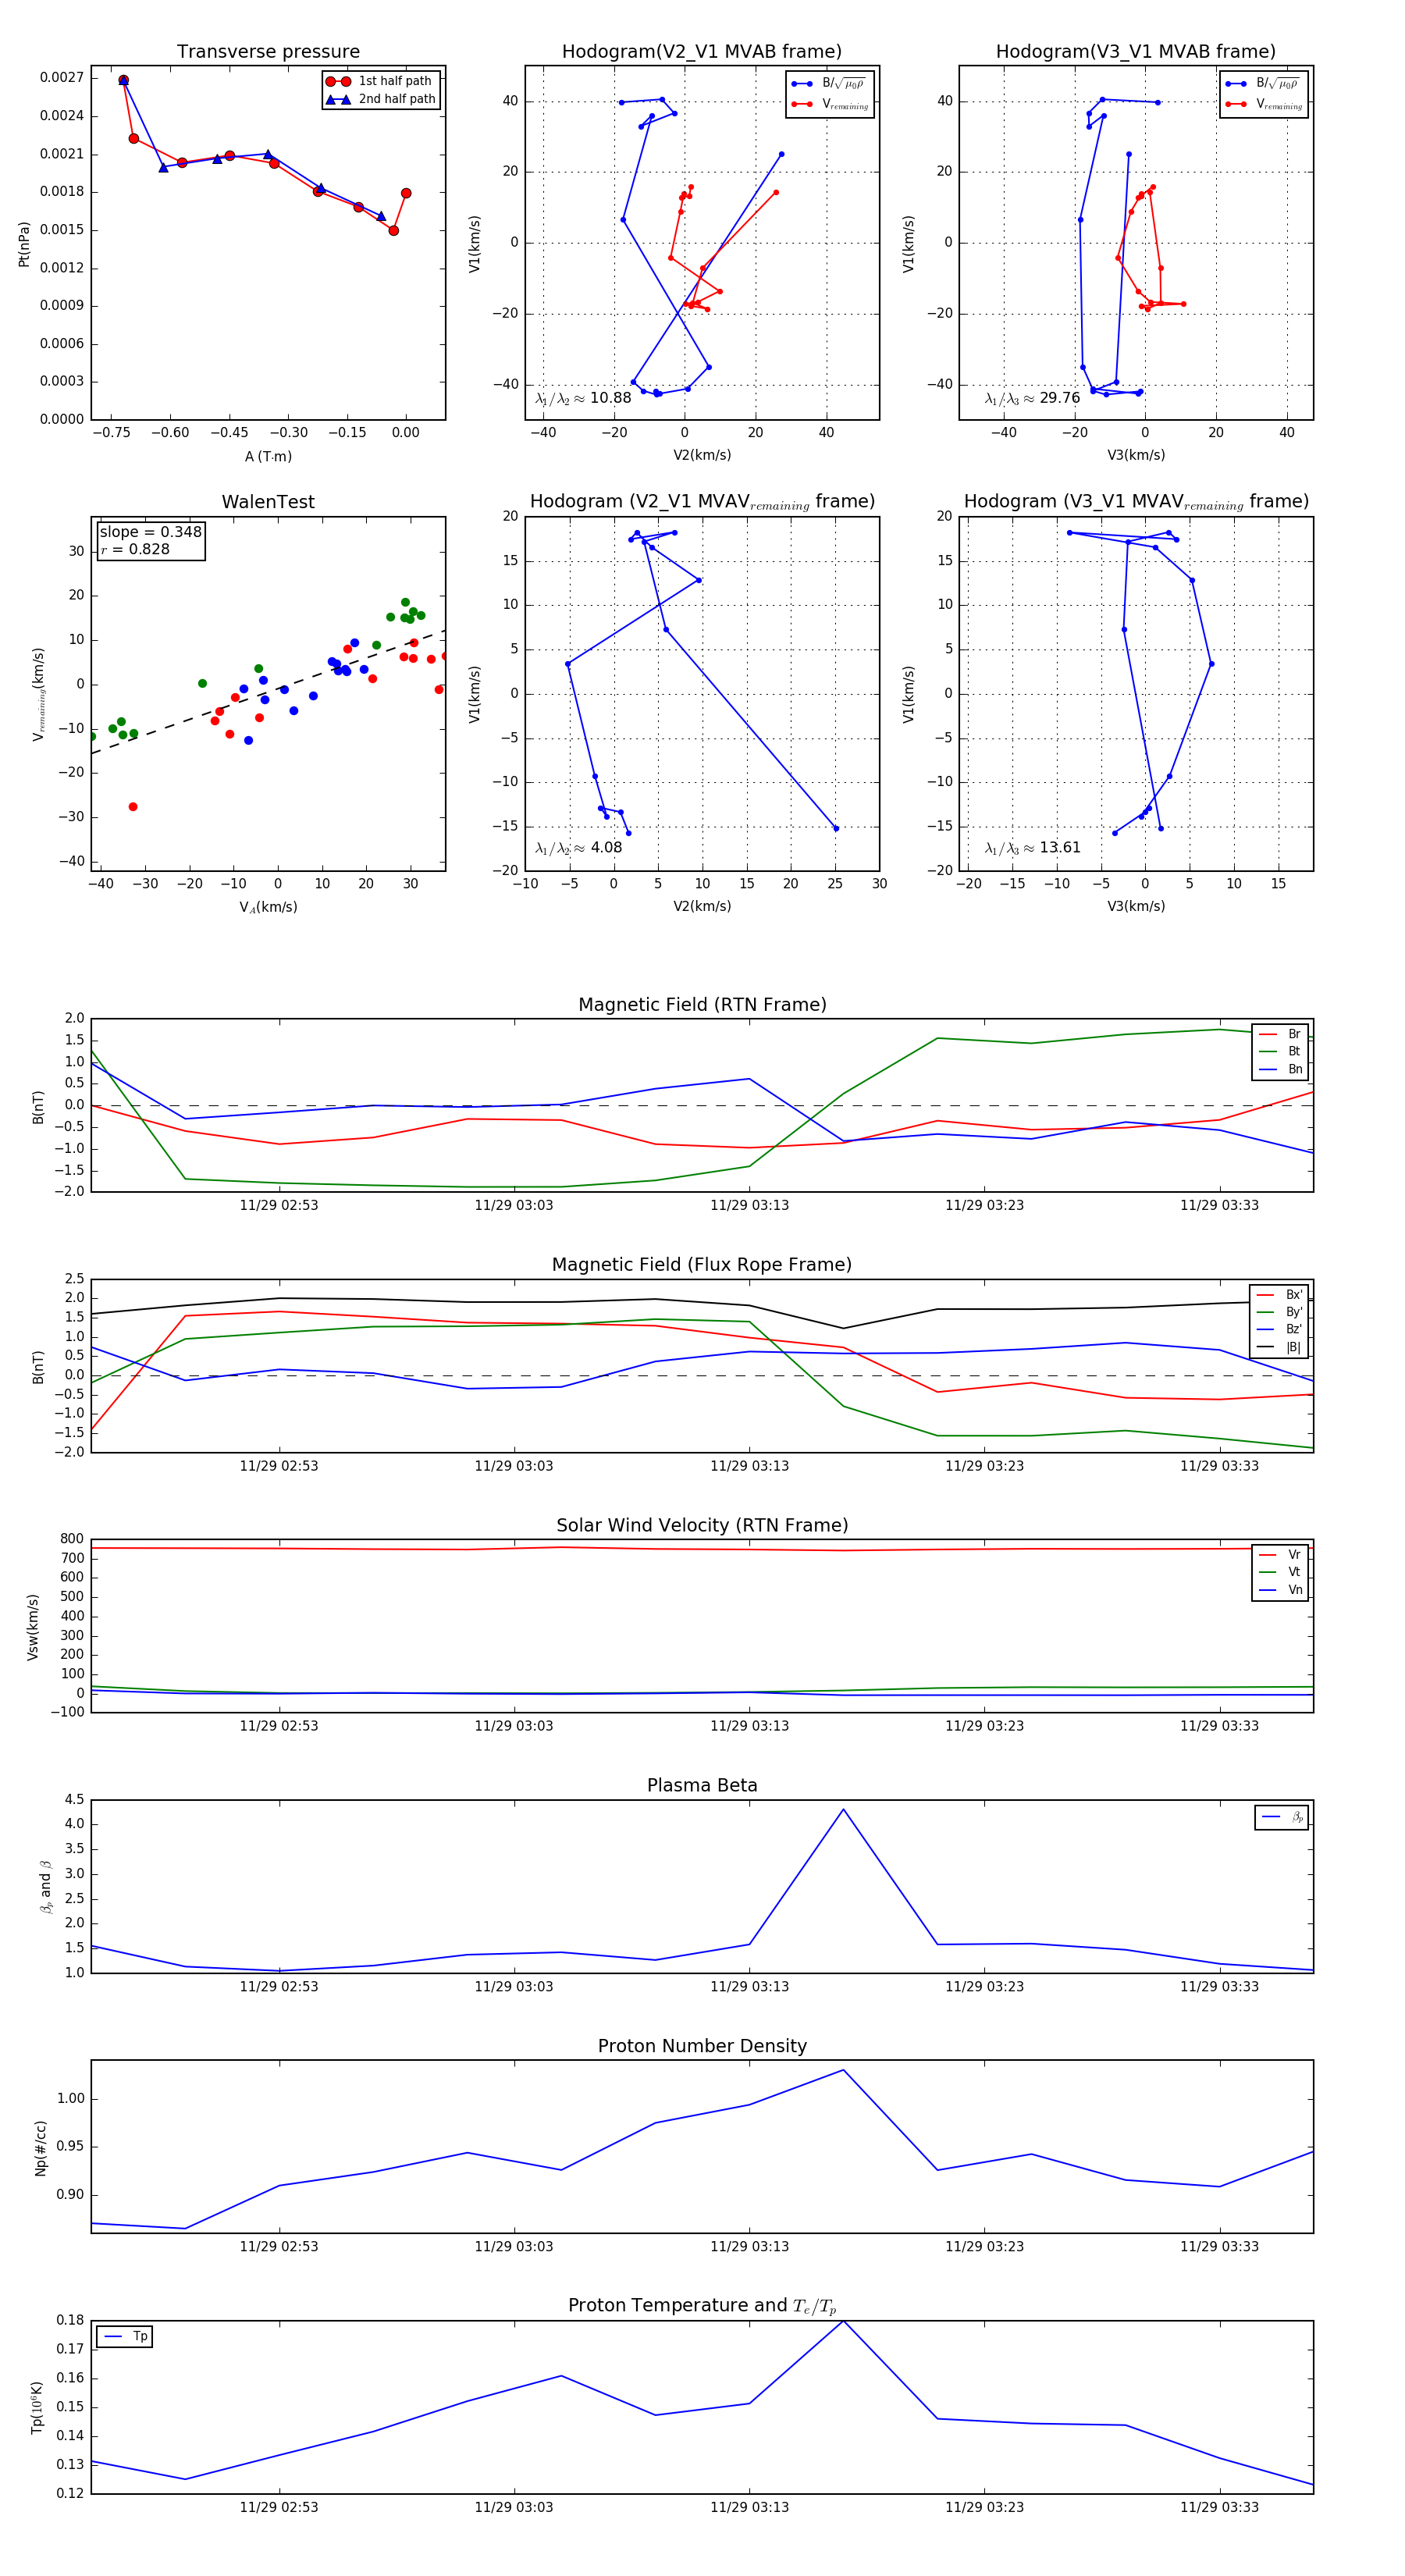Click the 'Tp(10⁶K)' y-axis label
Image resolution: width=1405 pixels, height=2576 pixels.
click(37, 2407)
